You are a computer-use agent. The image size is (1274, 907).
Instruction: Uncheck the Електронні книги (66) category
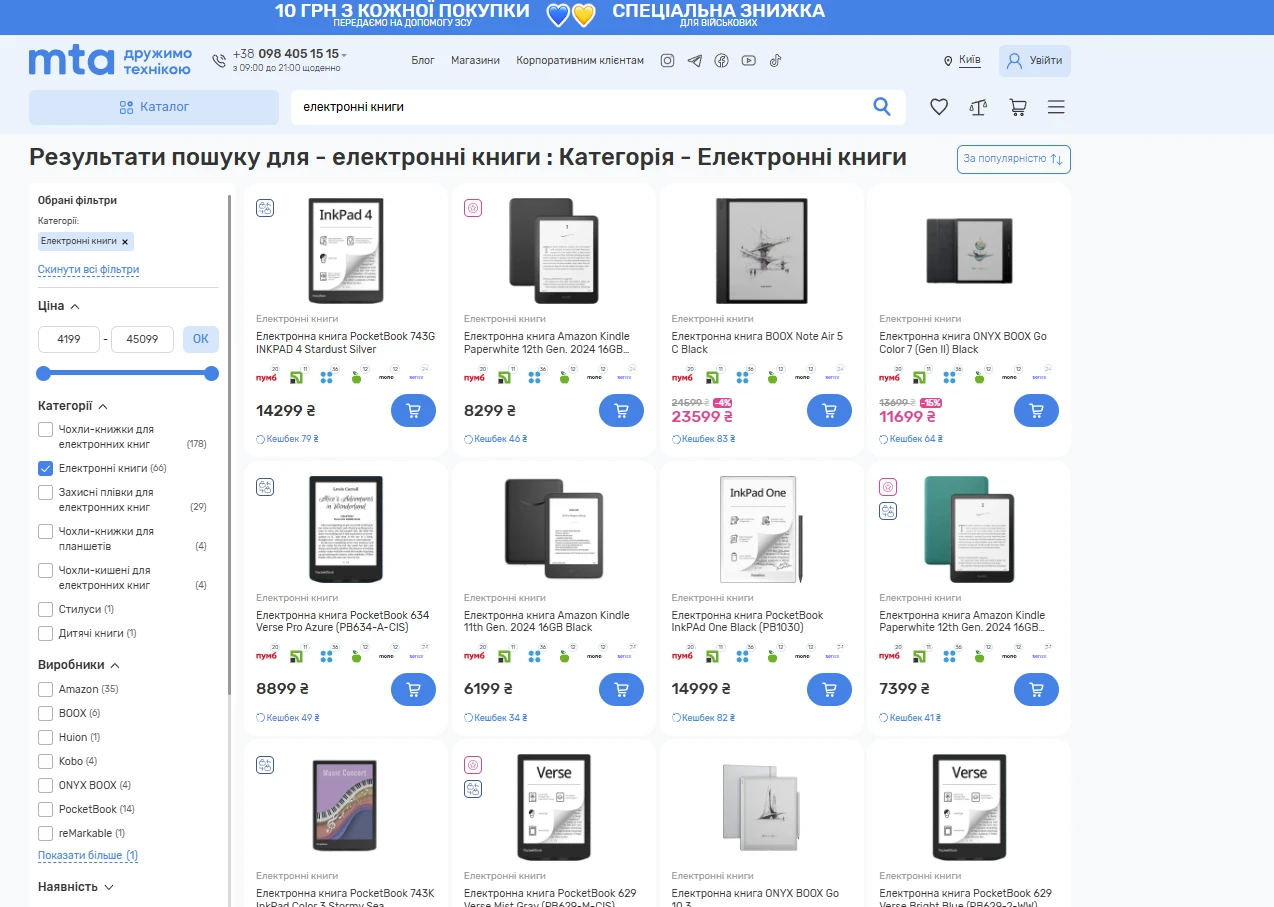point(45,468)
